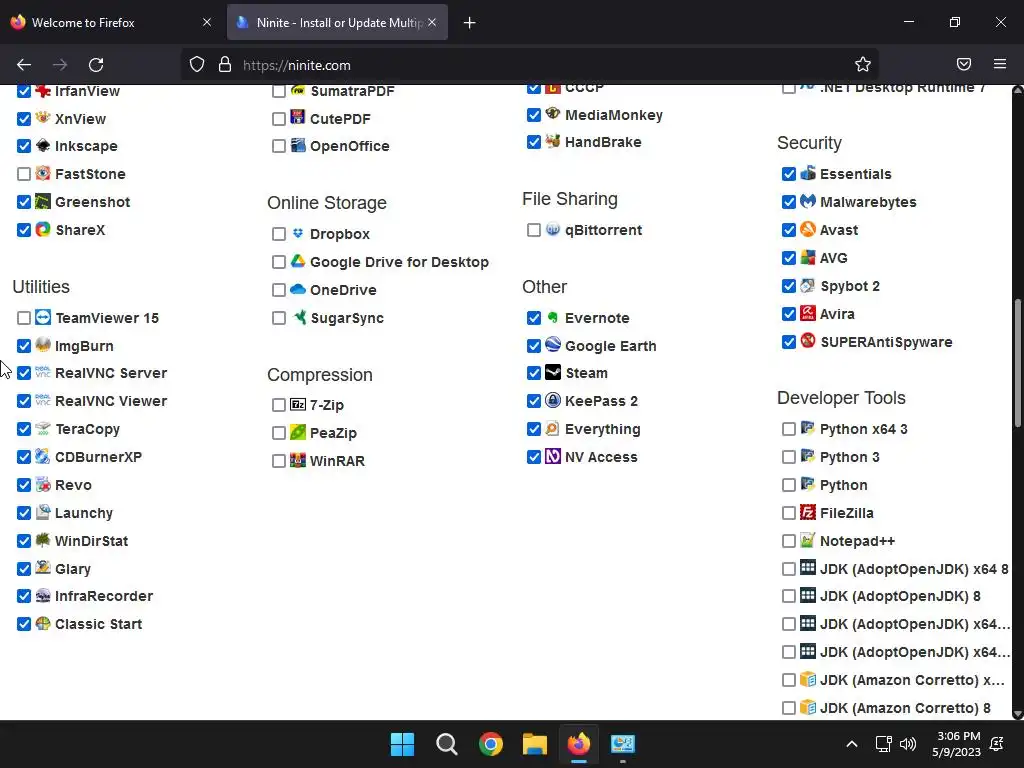
Task: Uncheck the NV Access checkbox
Action: pyautogui.click(x=534, y=457)
